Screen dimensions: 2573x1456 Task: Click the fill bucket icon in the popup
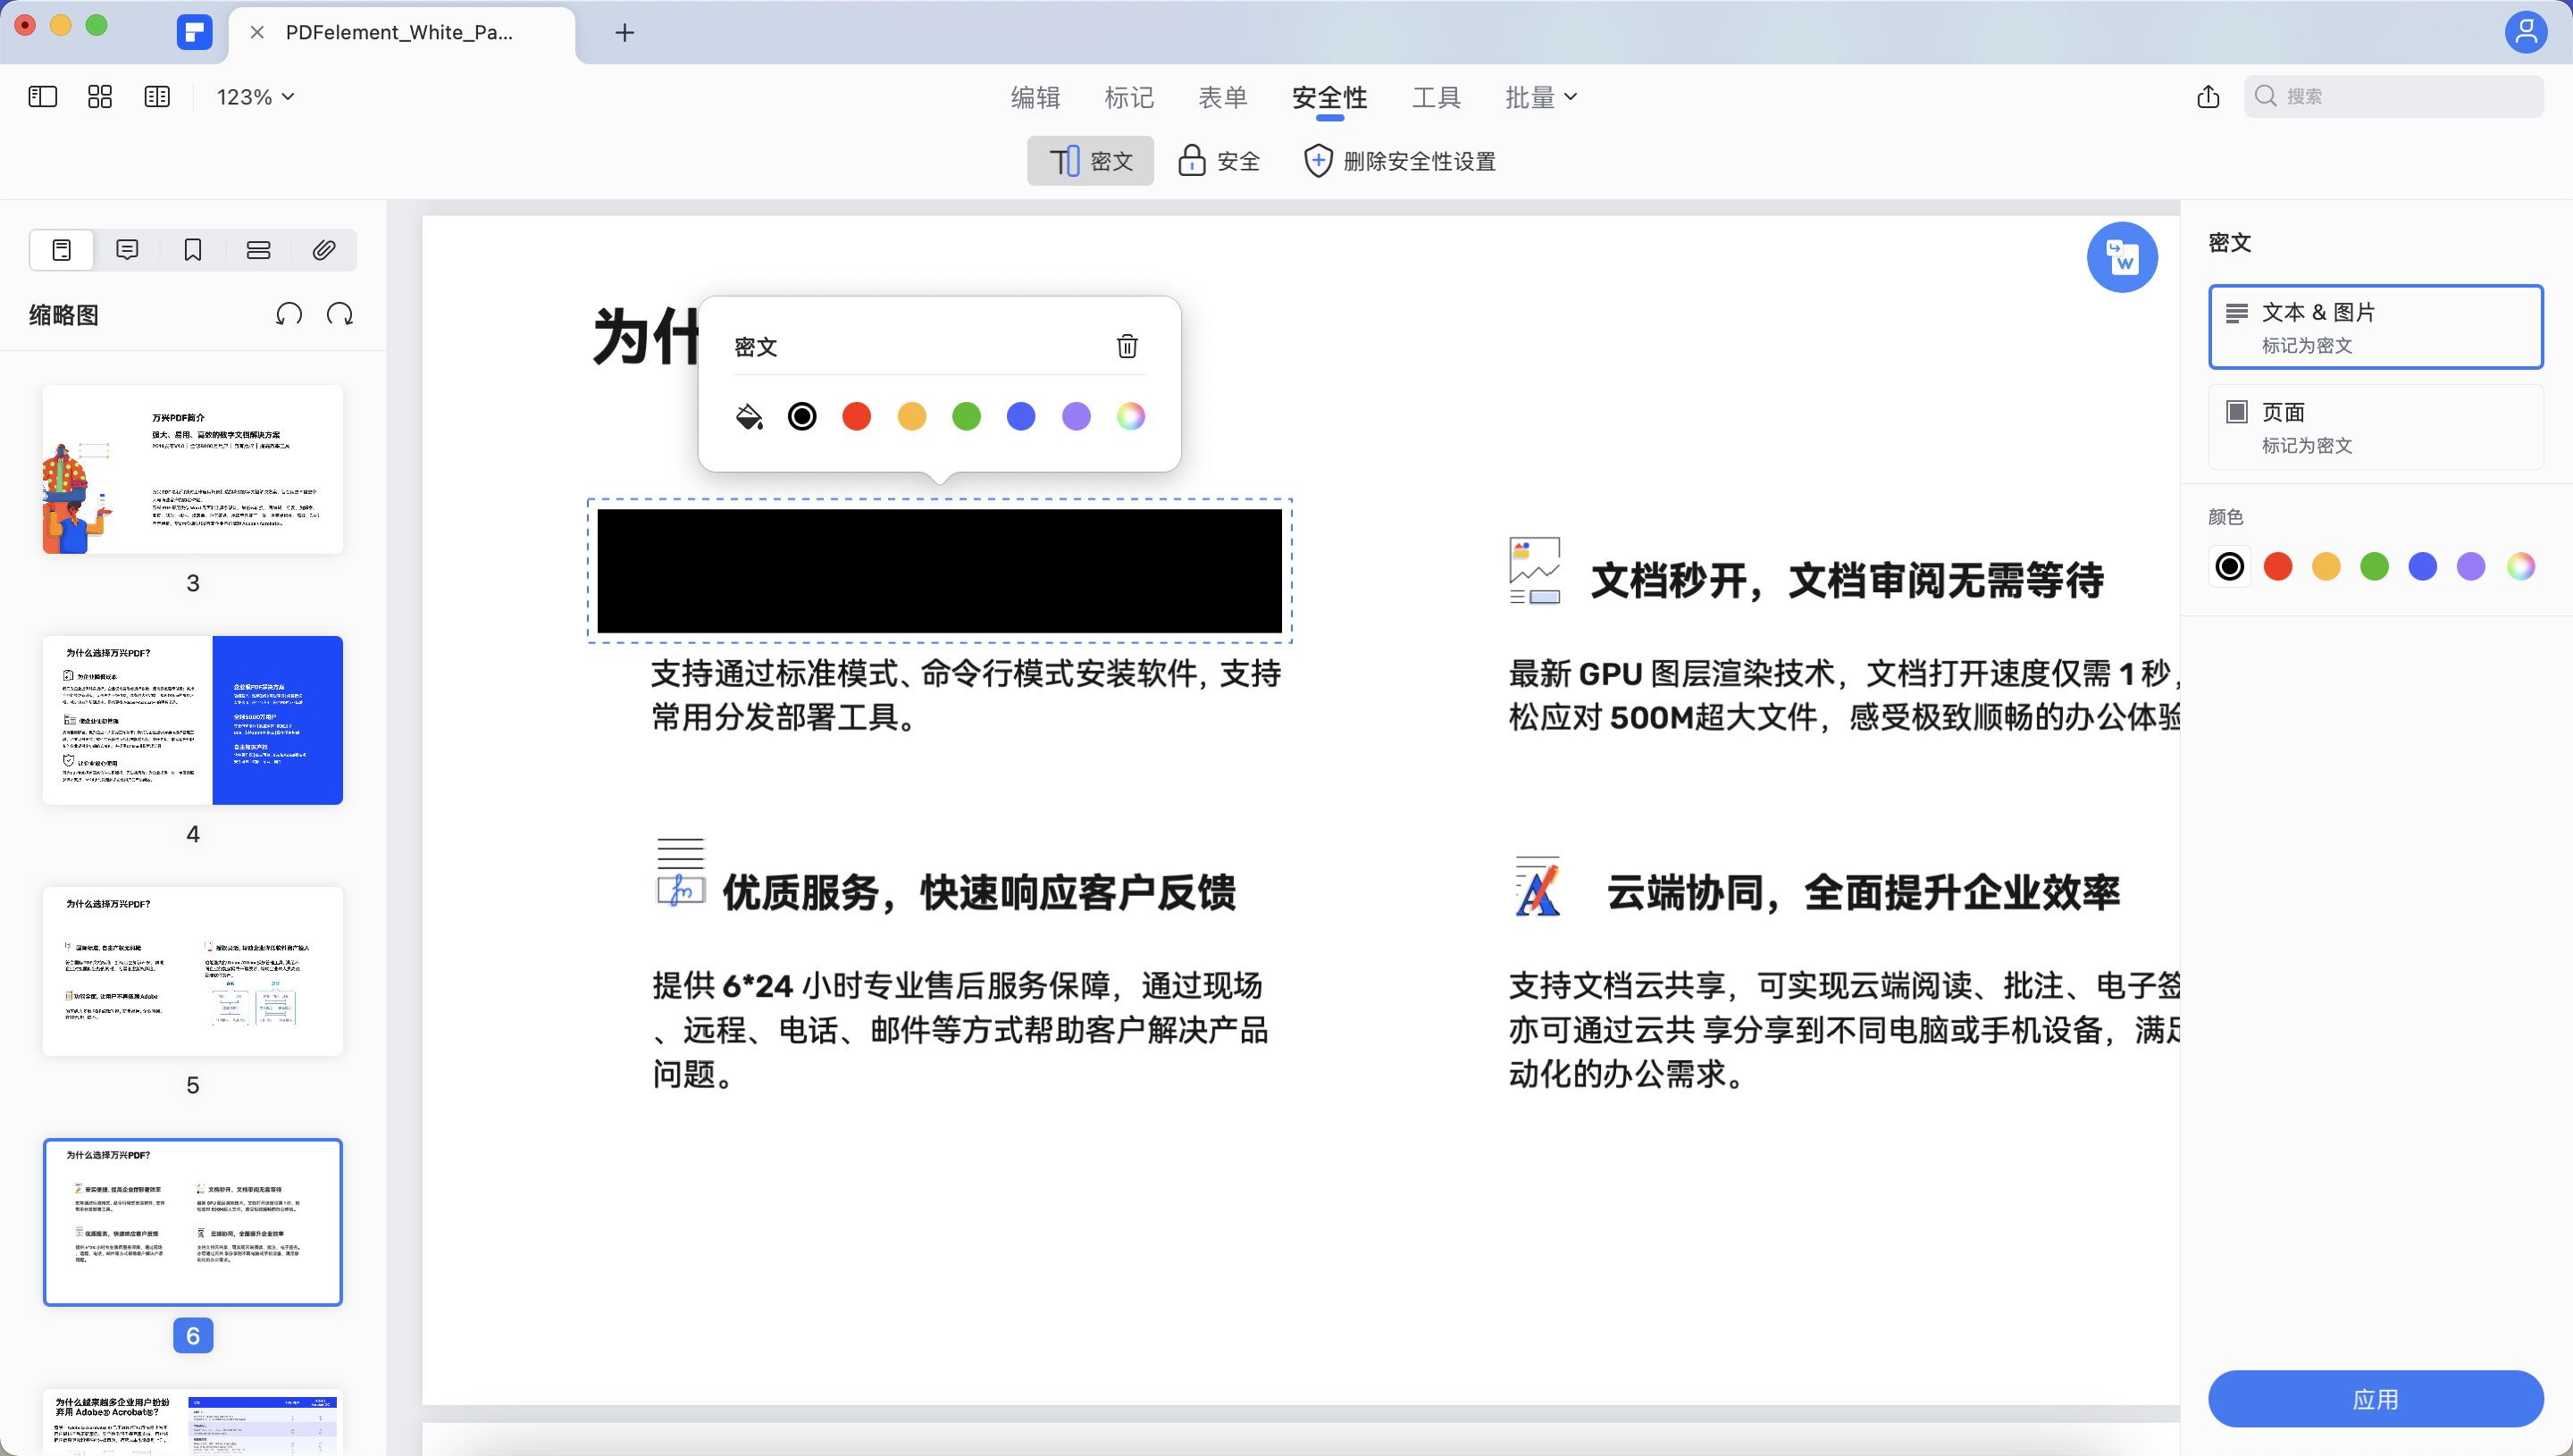(748, 416)
